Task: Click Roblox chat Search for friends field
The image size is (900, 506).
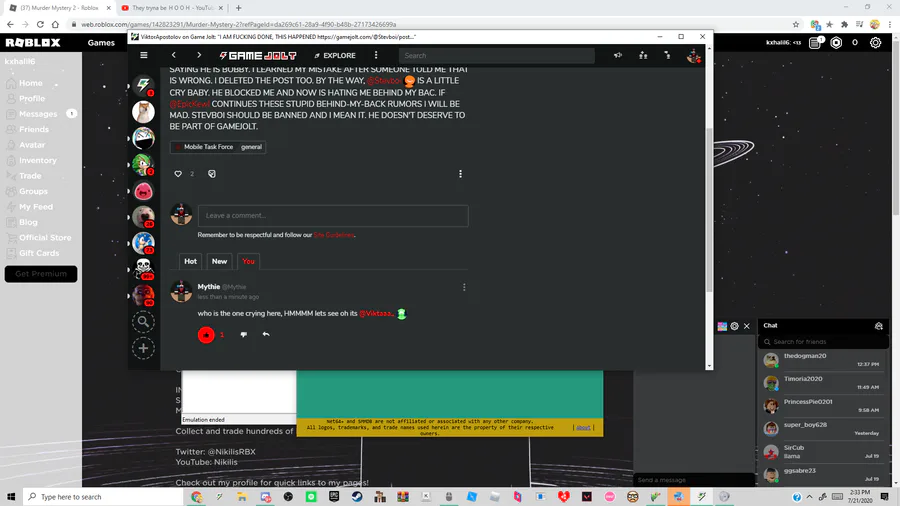Action: 823,342
